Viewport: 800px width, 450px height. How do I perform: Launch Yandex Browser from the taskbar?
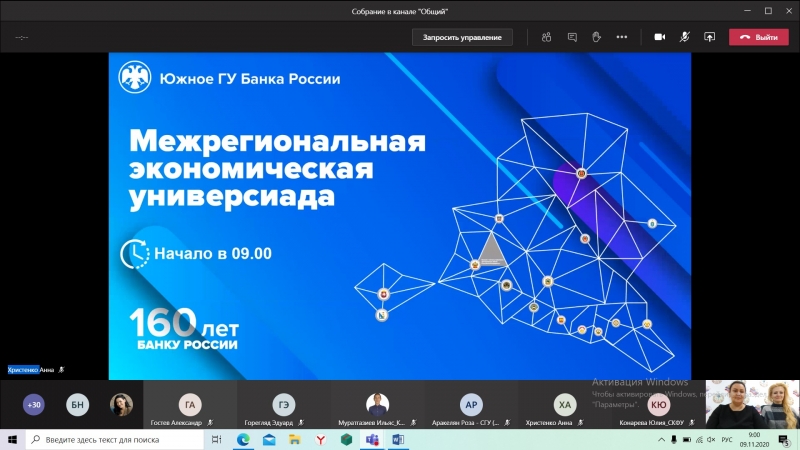tap(320, 439)
